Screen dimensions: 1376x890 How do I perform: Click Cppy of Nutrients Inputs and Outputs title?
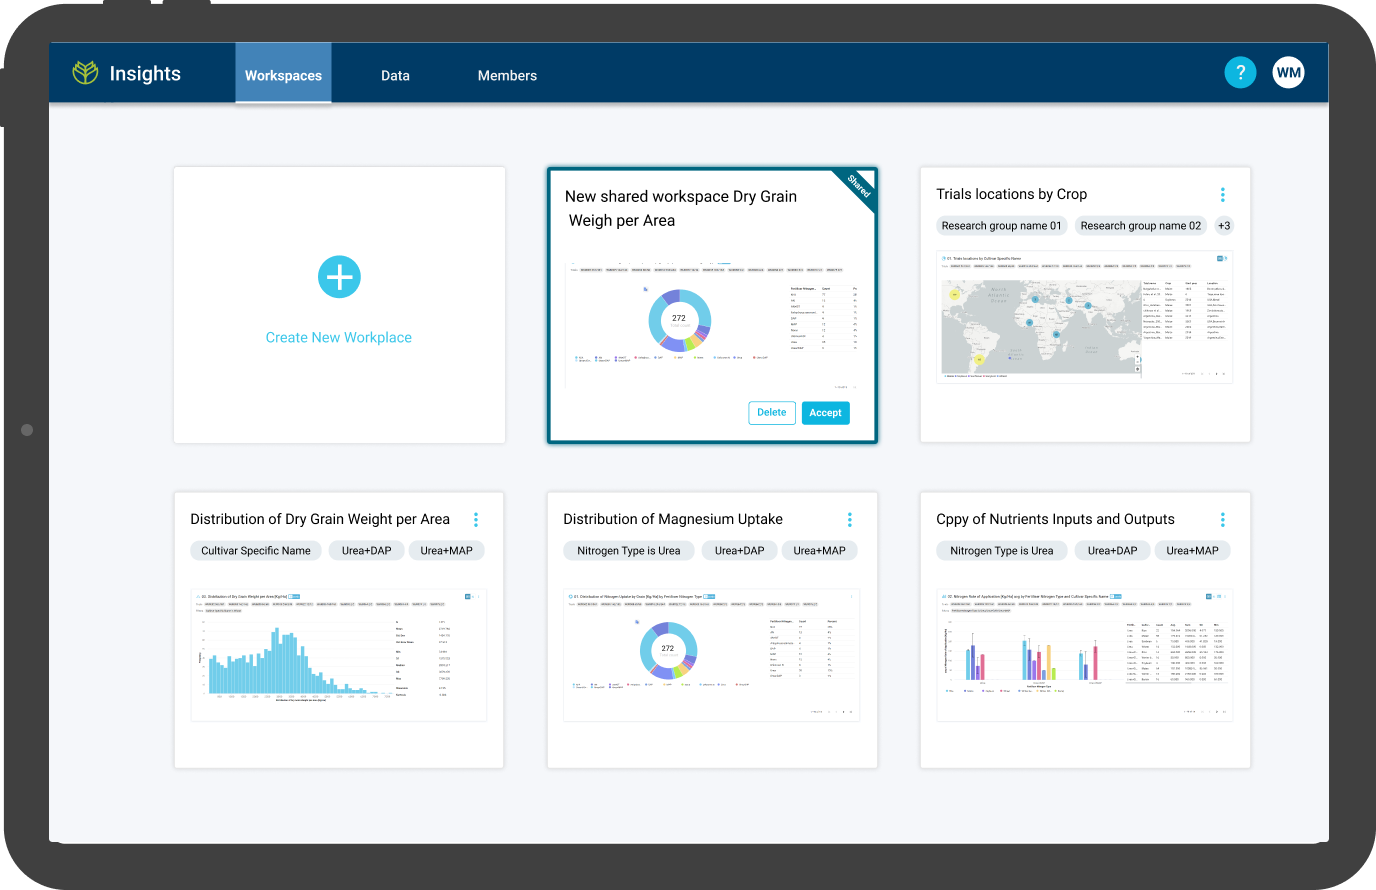tap(1055, 519)
